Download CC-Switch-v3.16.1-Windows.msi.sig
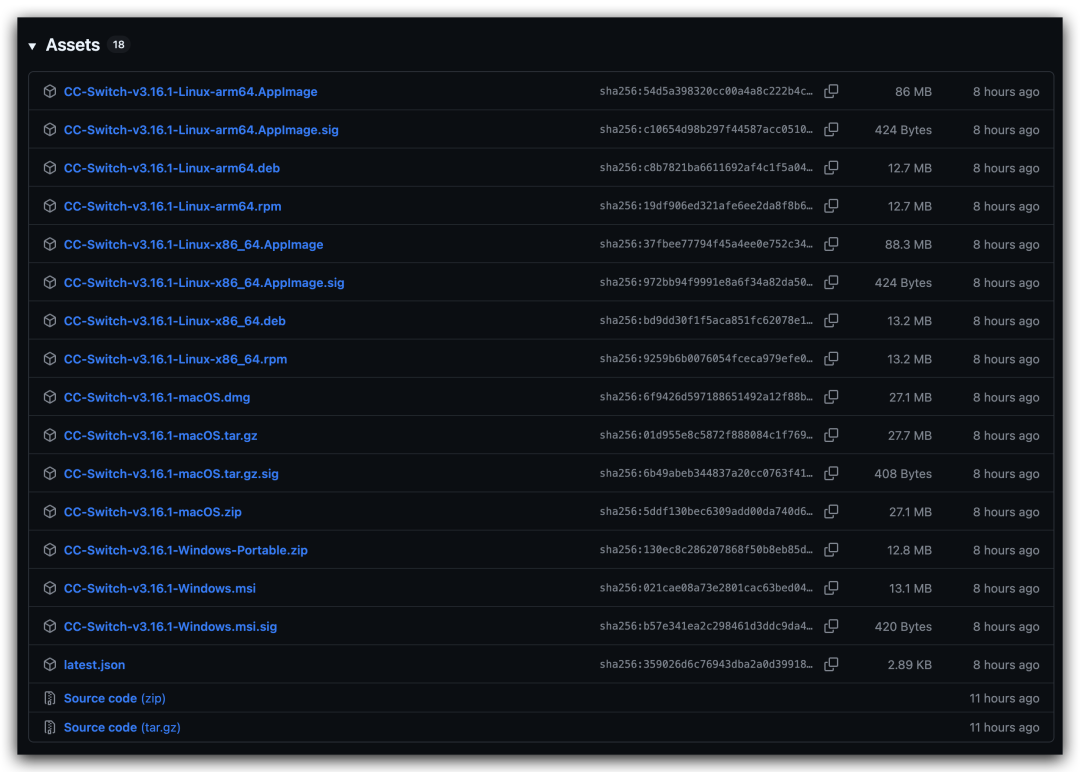Image resolution: width=1080 pixels, height=772 pixels. click(171, 627)
